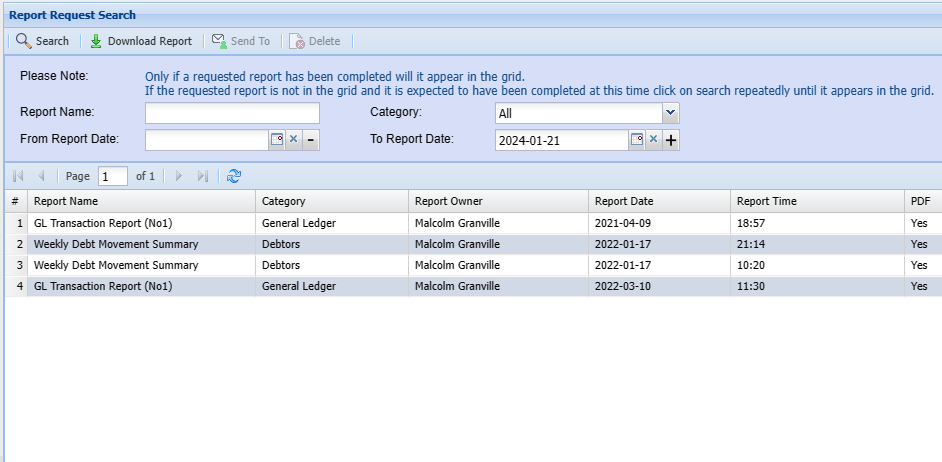Click Download Report in the toolbar
The image size is (942, 462).
(141, 41)
